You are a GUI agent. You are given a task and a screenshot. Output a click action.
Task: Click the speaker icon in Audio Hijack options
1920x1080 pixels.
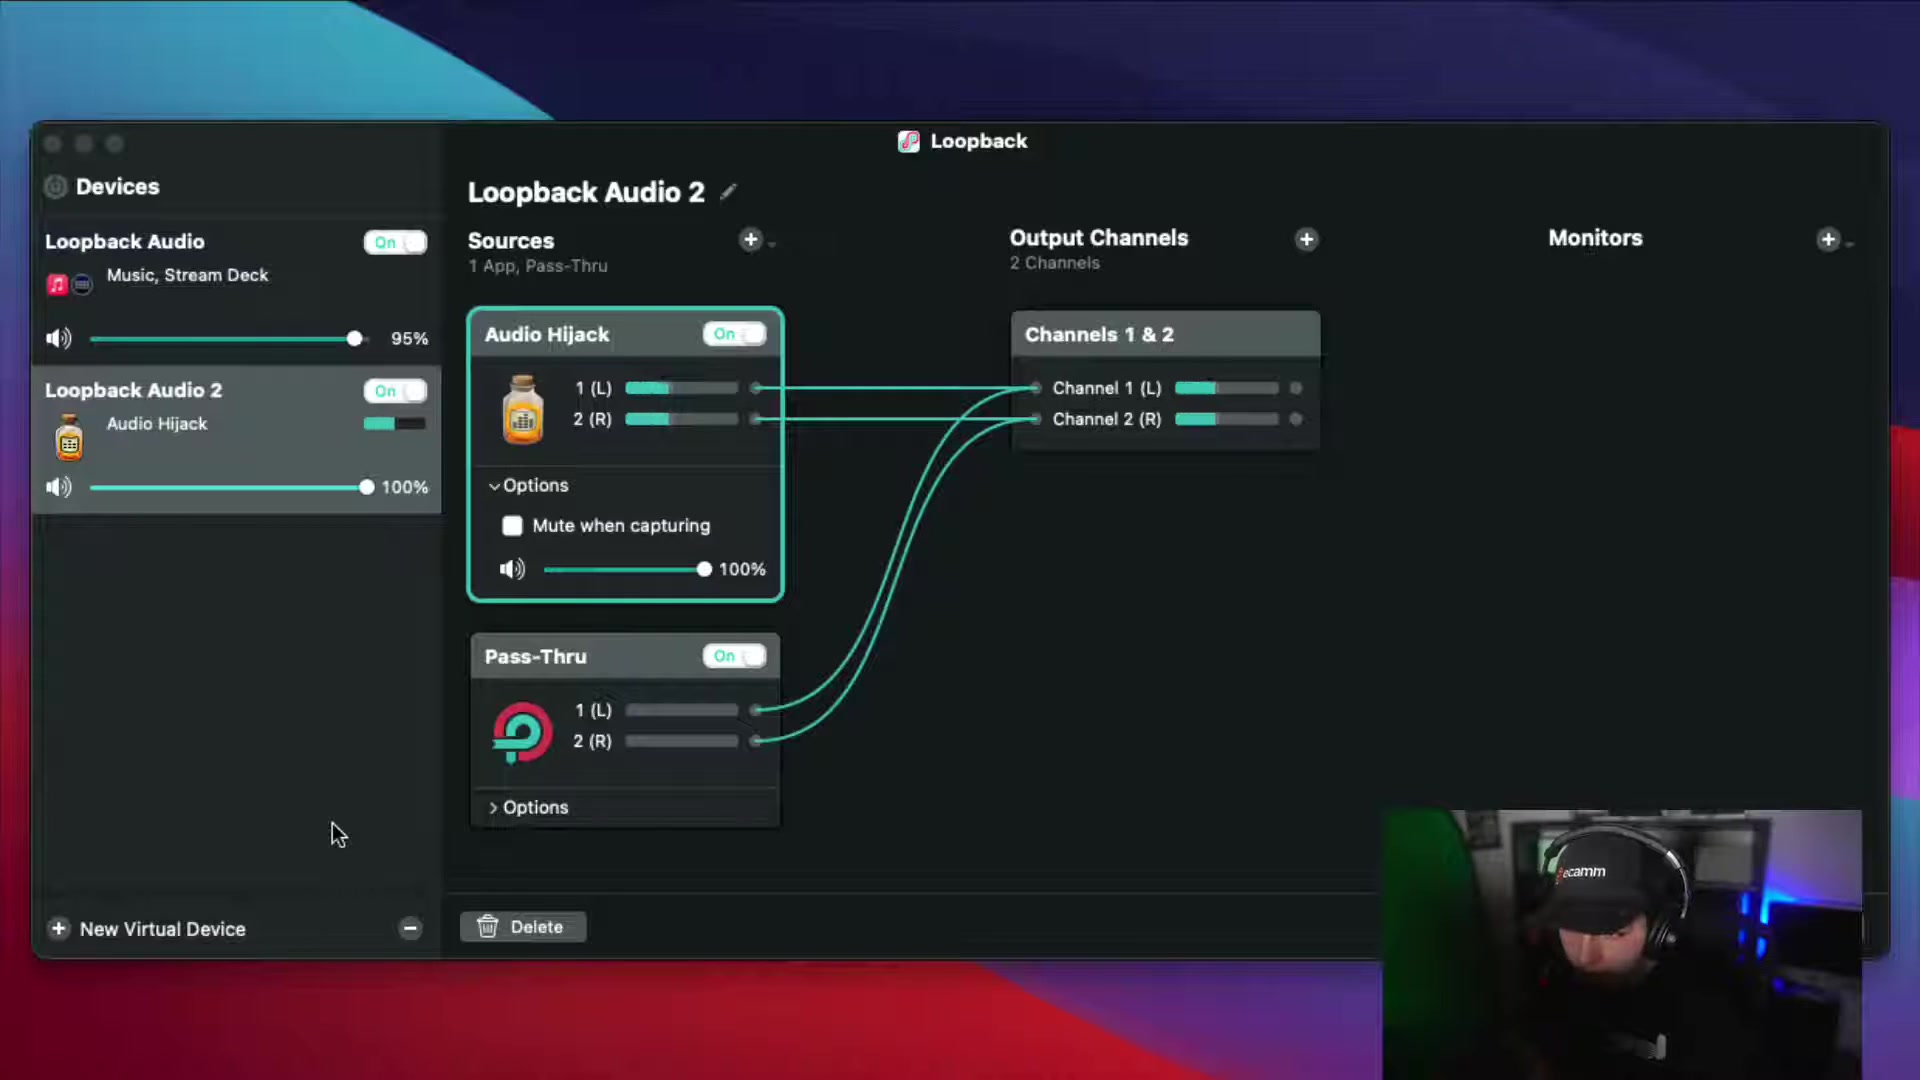[512, 569]
